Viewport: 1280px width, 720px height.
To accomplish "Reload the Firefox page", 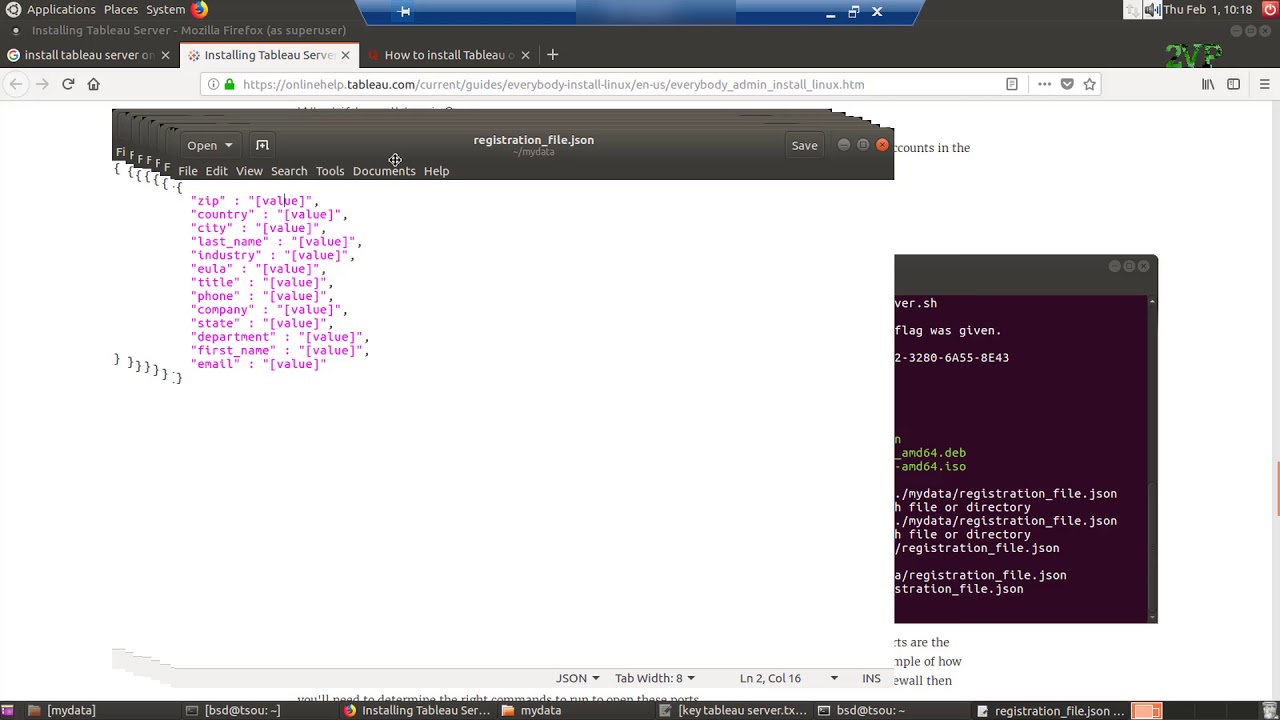I will click(x=68, y=84).
